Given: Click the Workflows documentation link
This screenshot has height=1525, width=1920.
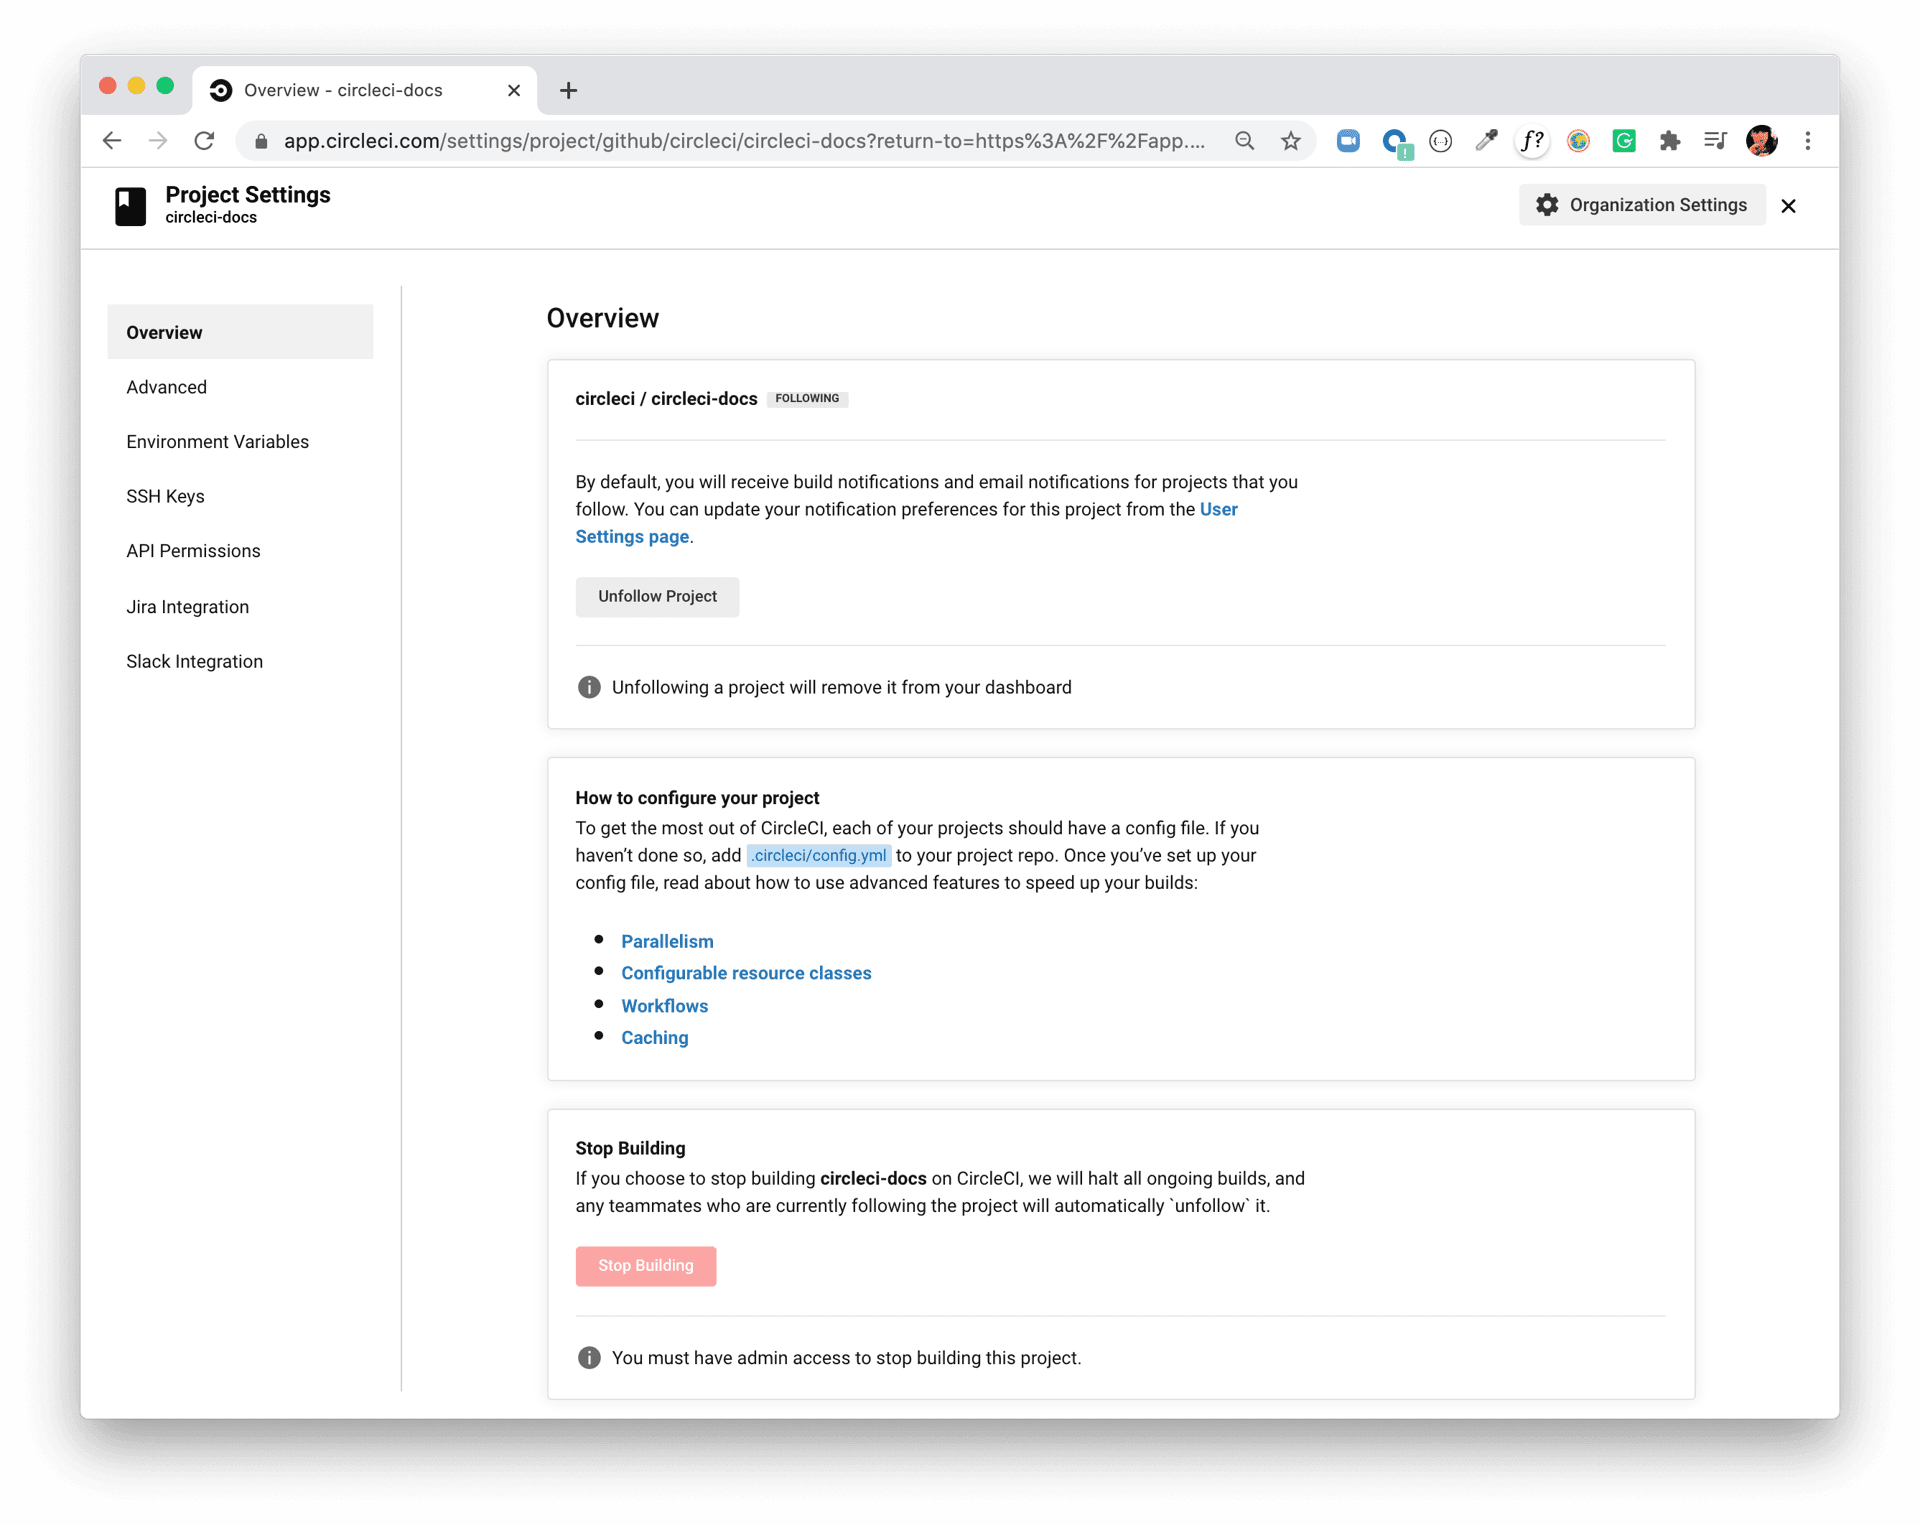Looking at the screenshot, I should coord(662,1006).
